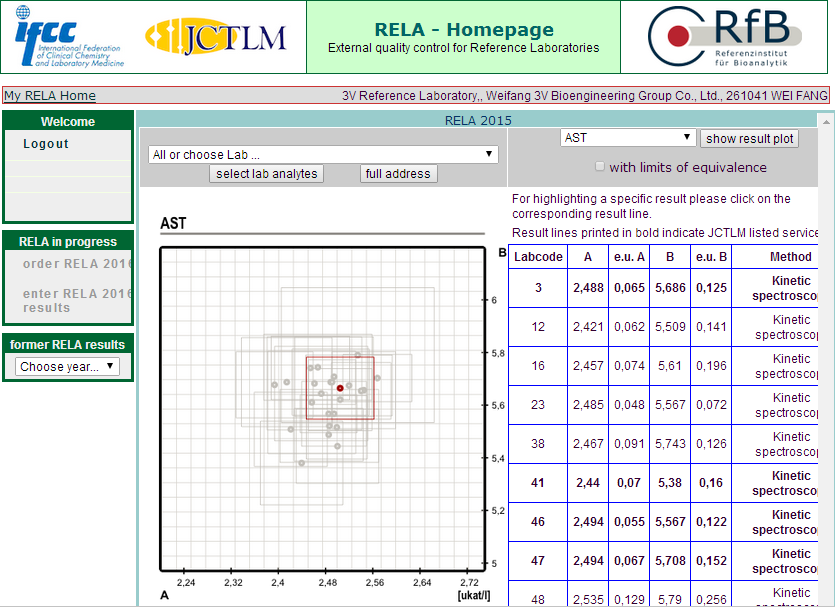This screenshot has height=607, width=835.
Task: Open the 'Choose year...' dropdown
Action: [68, 367]
